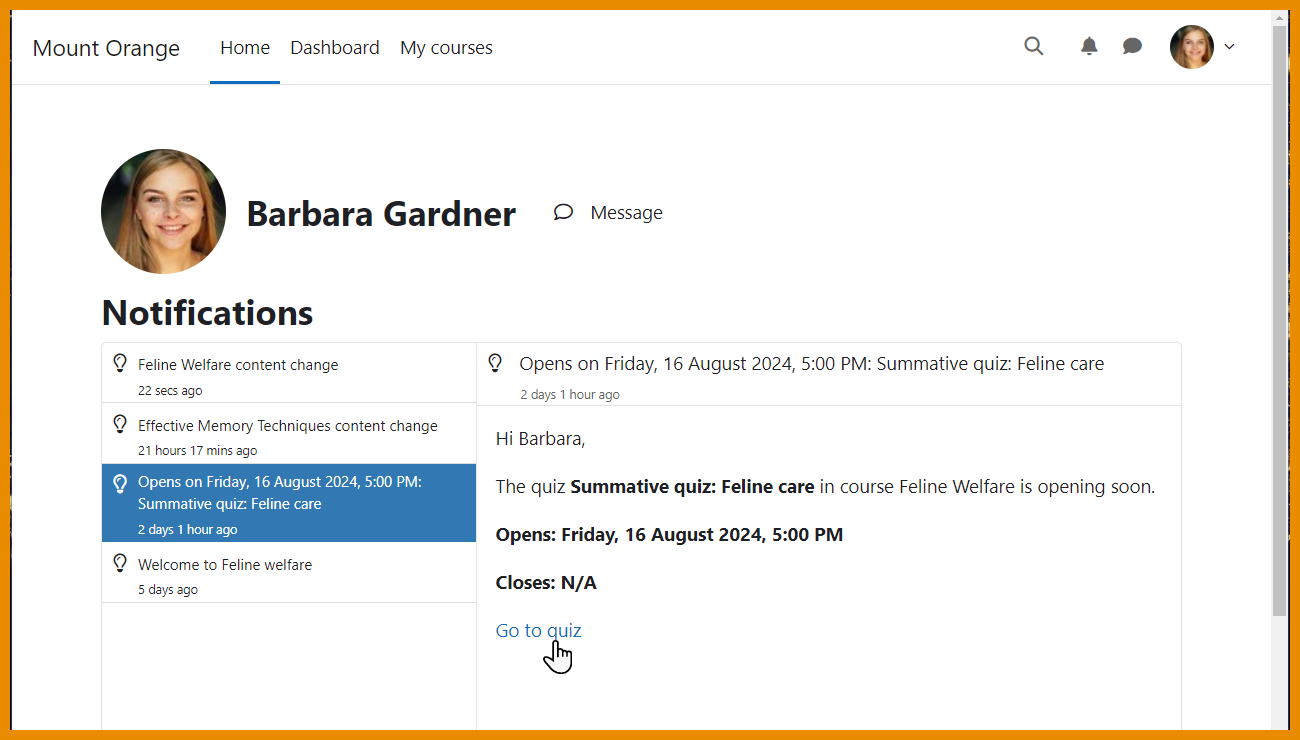
Task: Go to the Home tab
Action: click(x=245, y=47)
